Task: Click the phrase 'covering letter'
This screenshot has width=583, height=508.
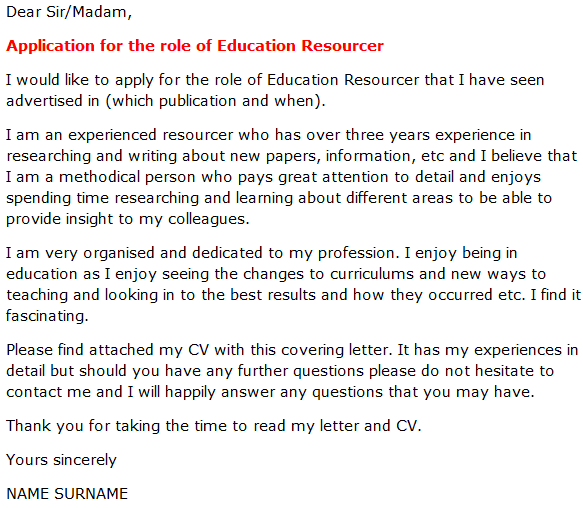Action: click(x=336, y=350)
